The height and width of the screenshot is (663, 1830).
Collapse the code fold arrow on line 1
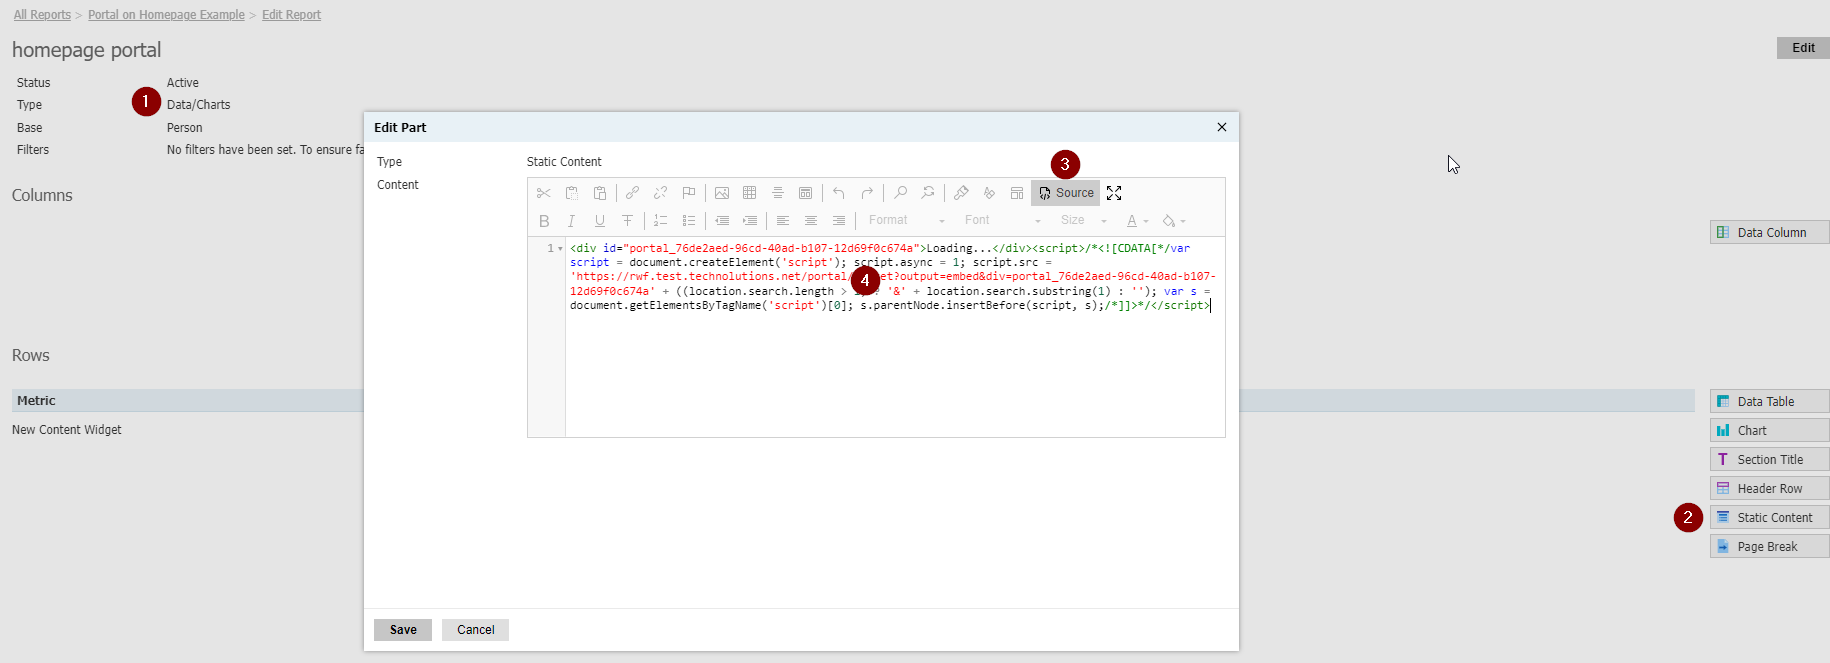[560, 249]
